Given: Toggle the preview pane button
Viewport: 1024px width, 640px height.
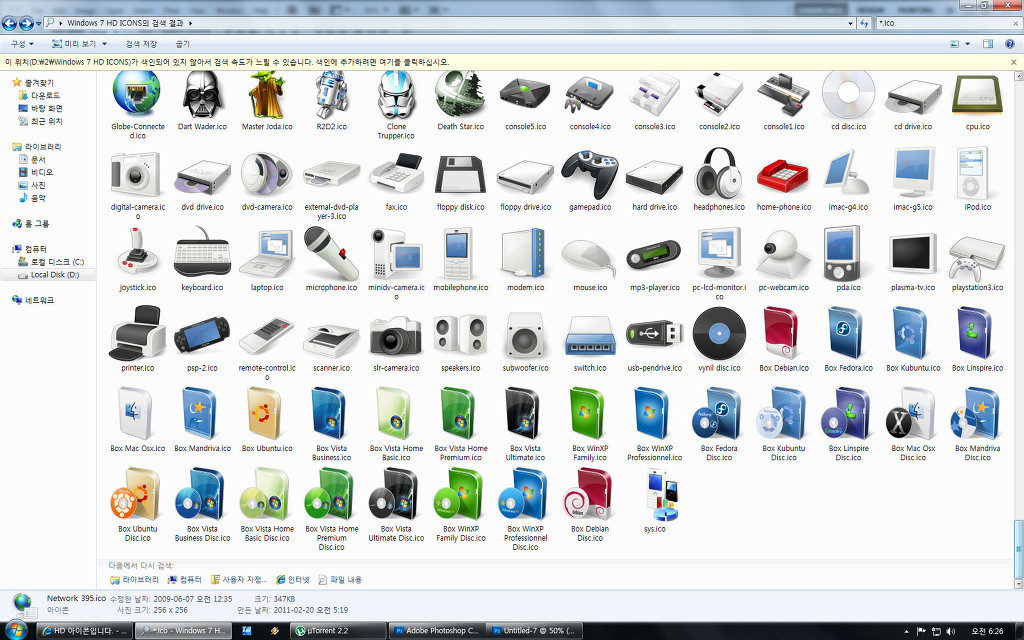Looking at the screenshot, I should [988, 44].
